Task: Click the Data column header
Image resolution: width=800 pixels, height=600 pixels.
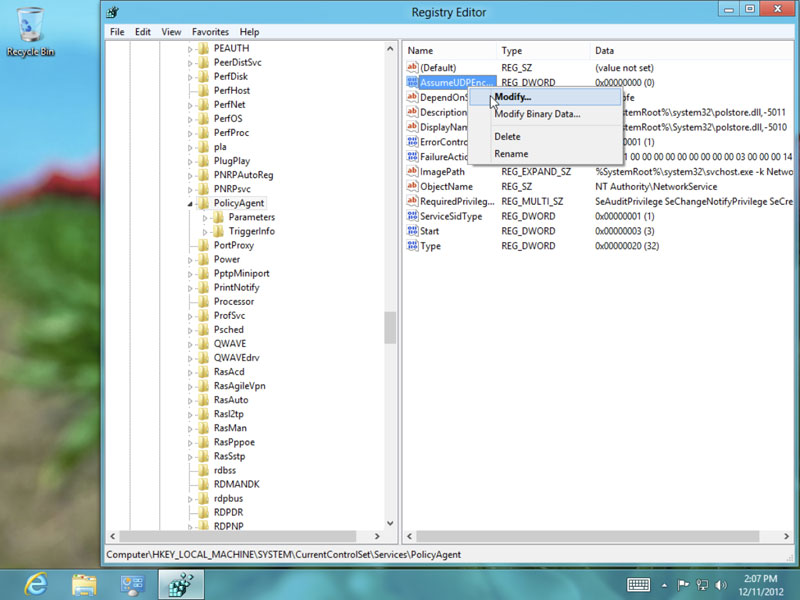Action: click(605, 50)
